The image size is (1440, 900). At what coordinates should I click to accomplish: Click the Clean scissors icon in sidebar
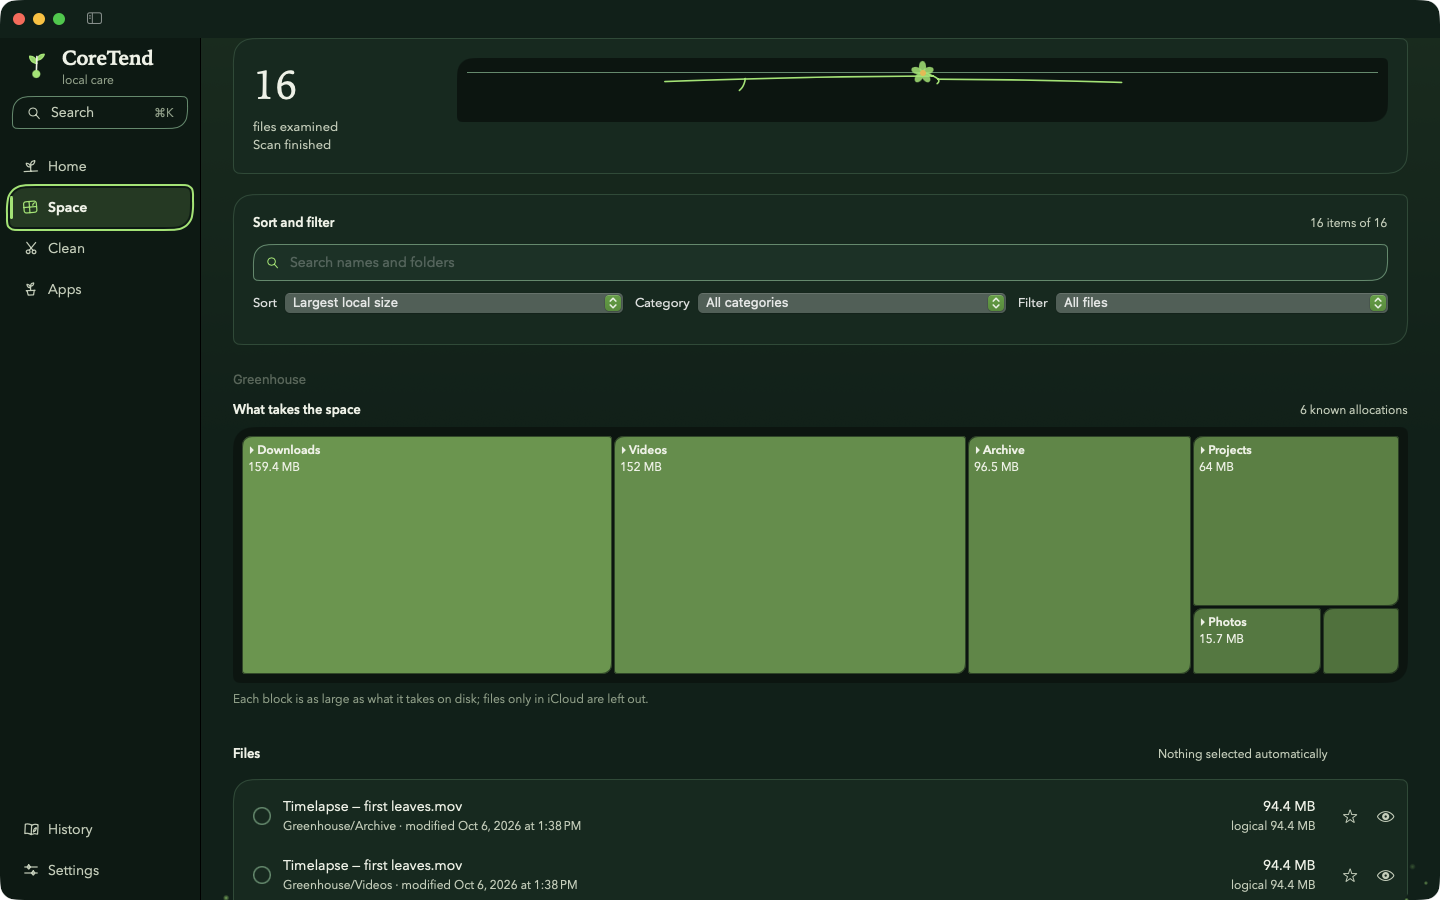31,248
